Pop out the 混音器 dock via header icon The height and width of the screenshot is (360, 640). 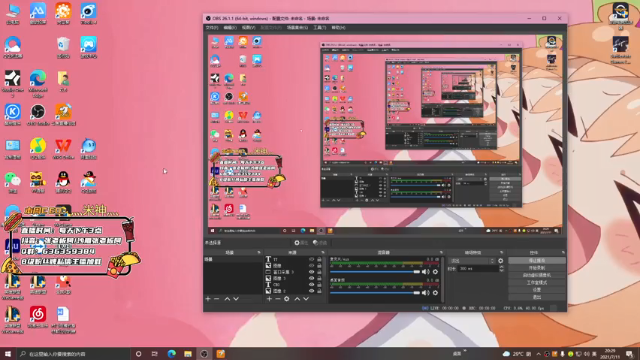[441, 253]
